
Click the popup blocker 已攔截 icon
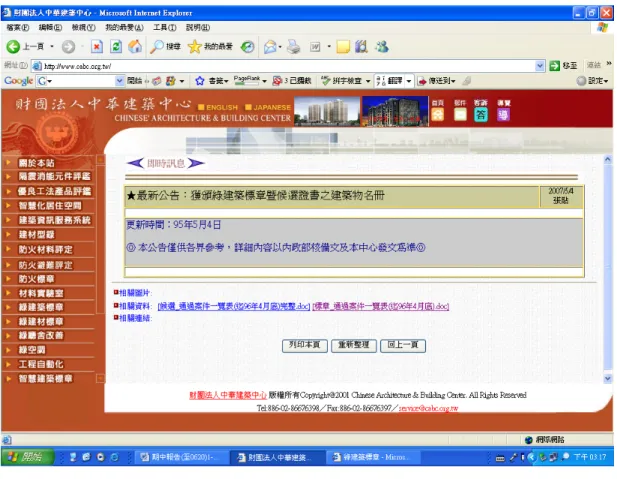(x=292, y=81)
